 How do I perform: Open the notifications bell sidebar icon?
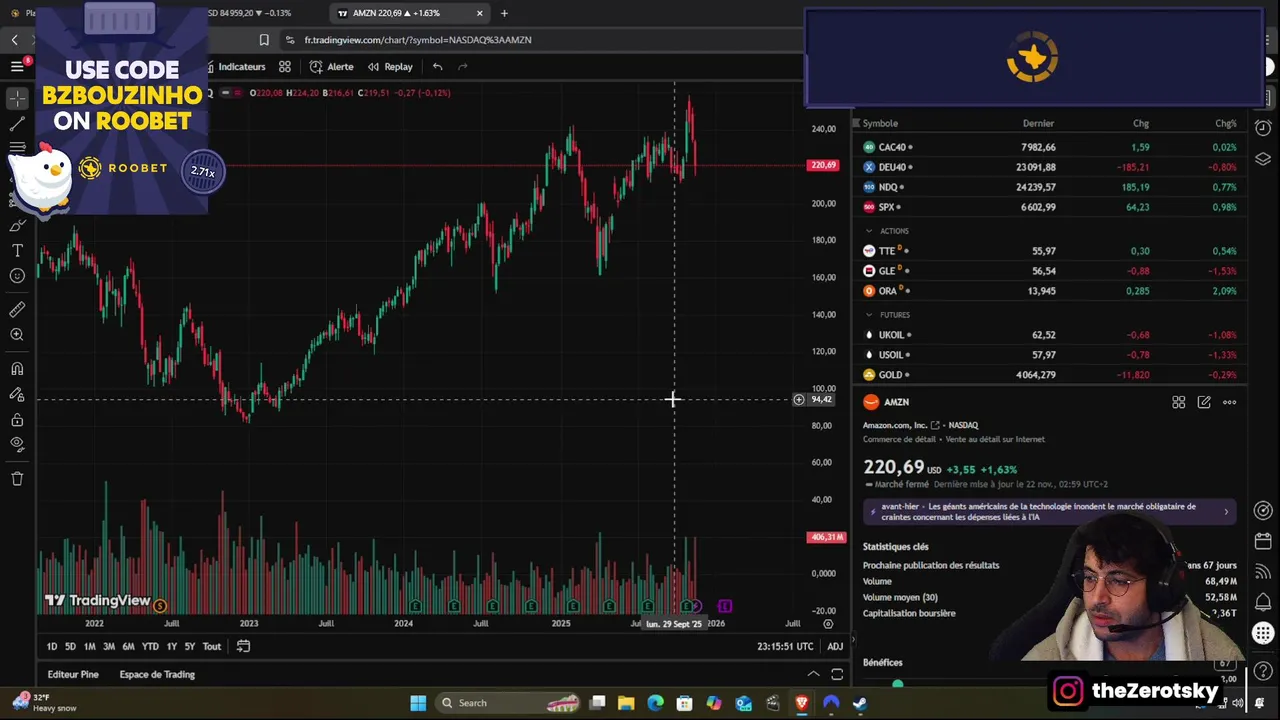click(x=1263, y=602)
